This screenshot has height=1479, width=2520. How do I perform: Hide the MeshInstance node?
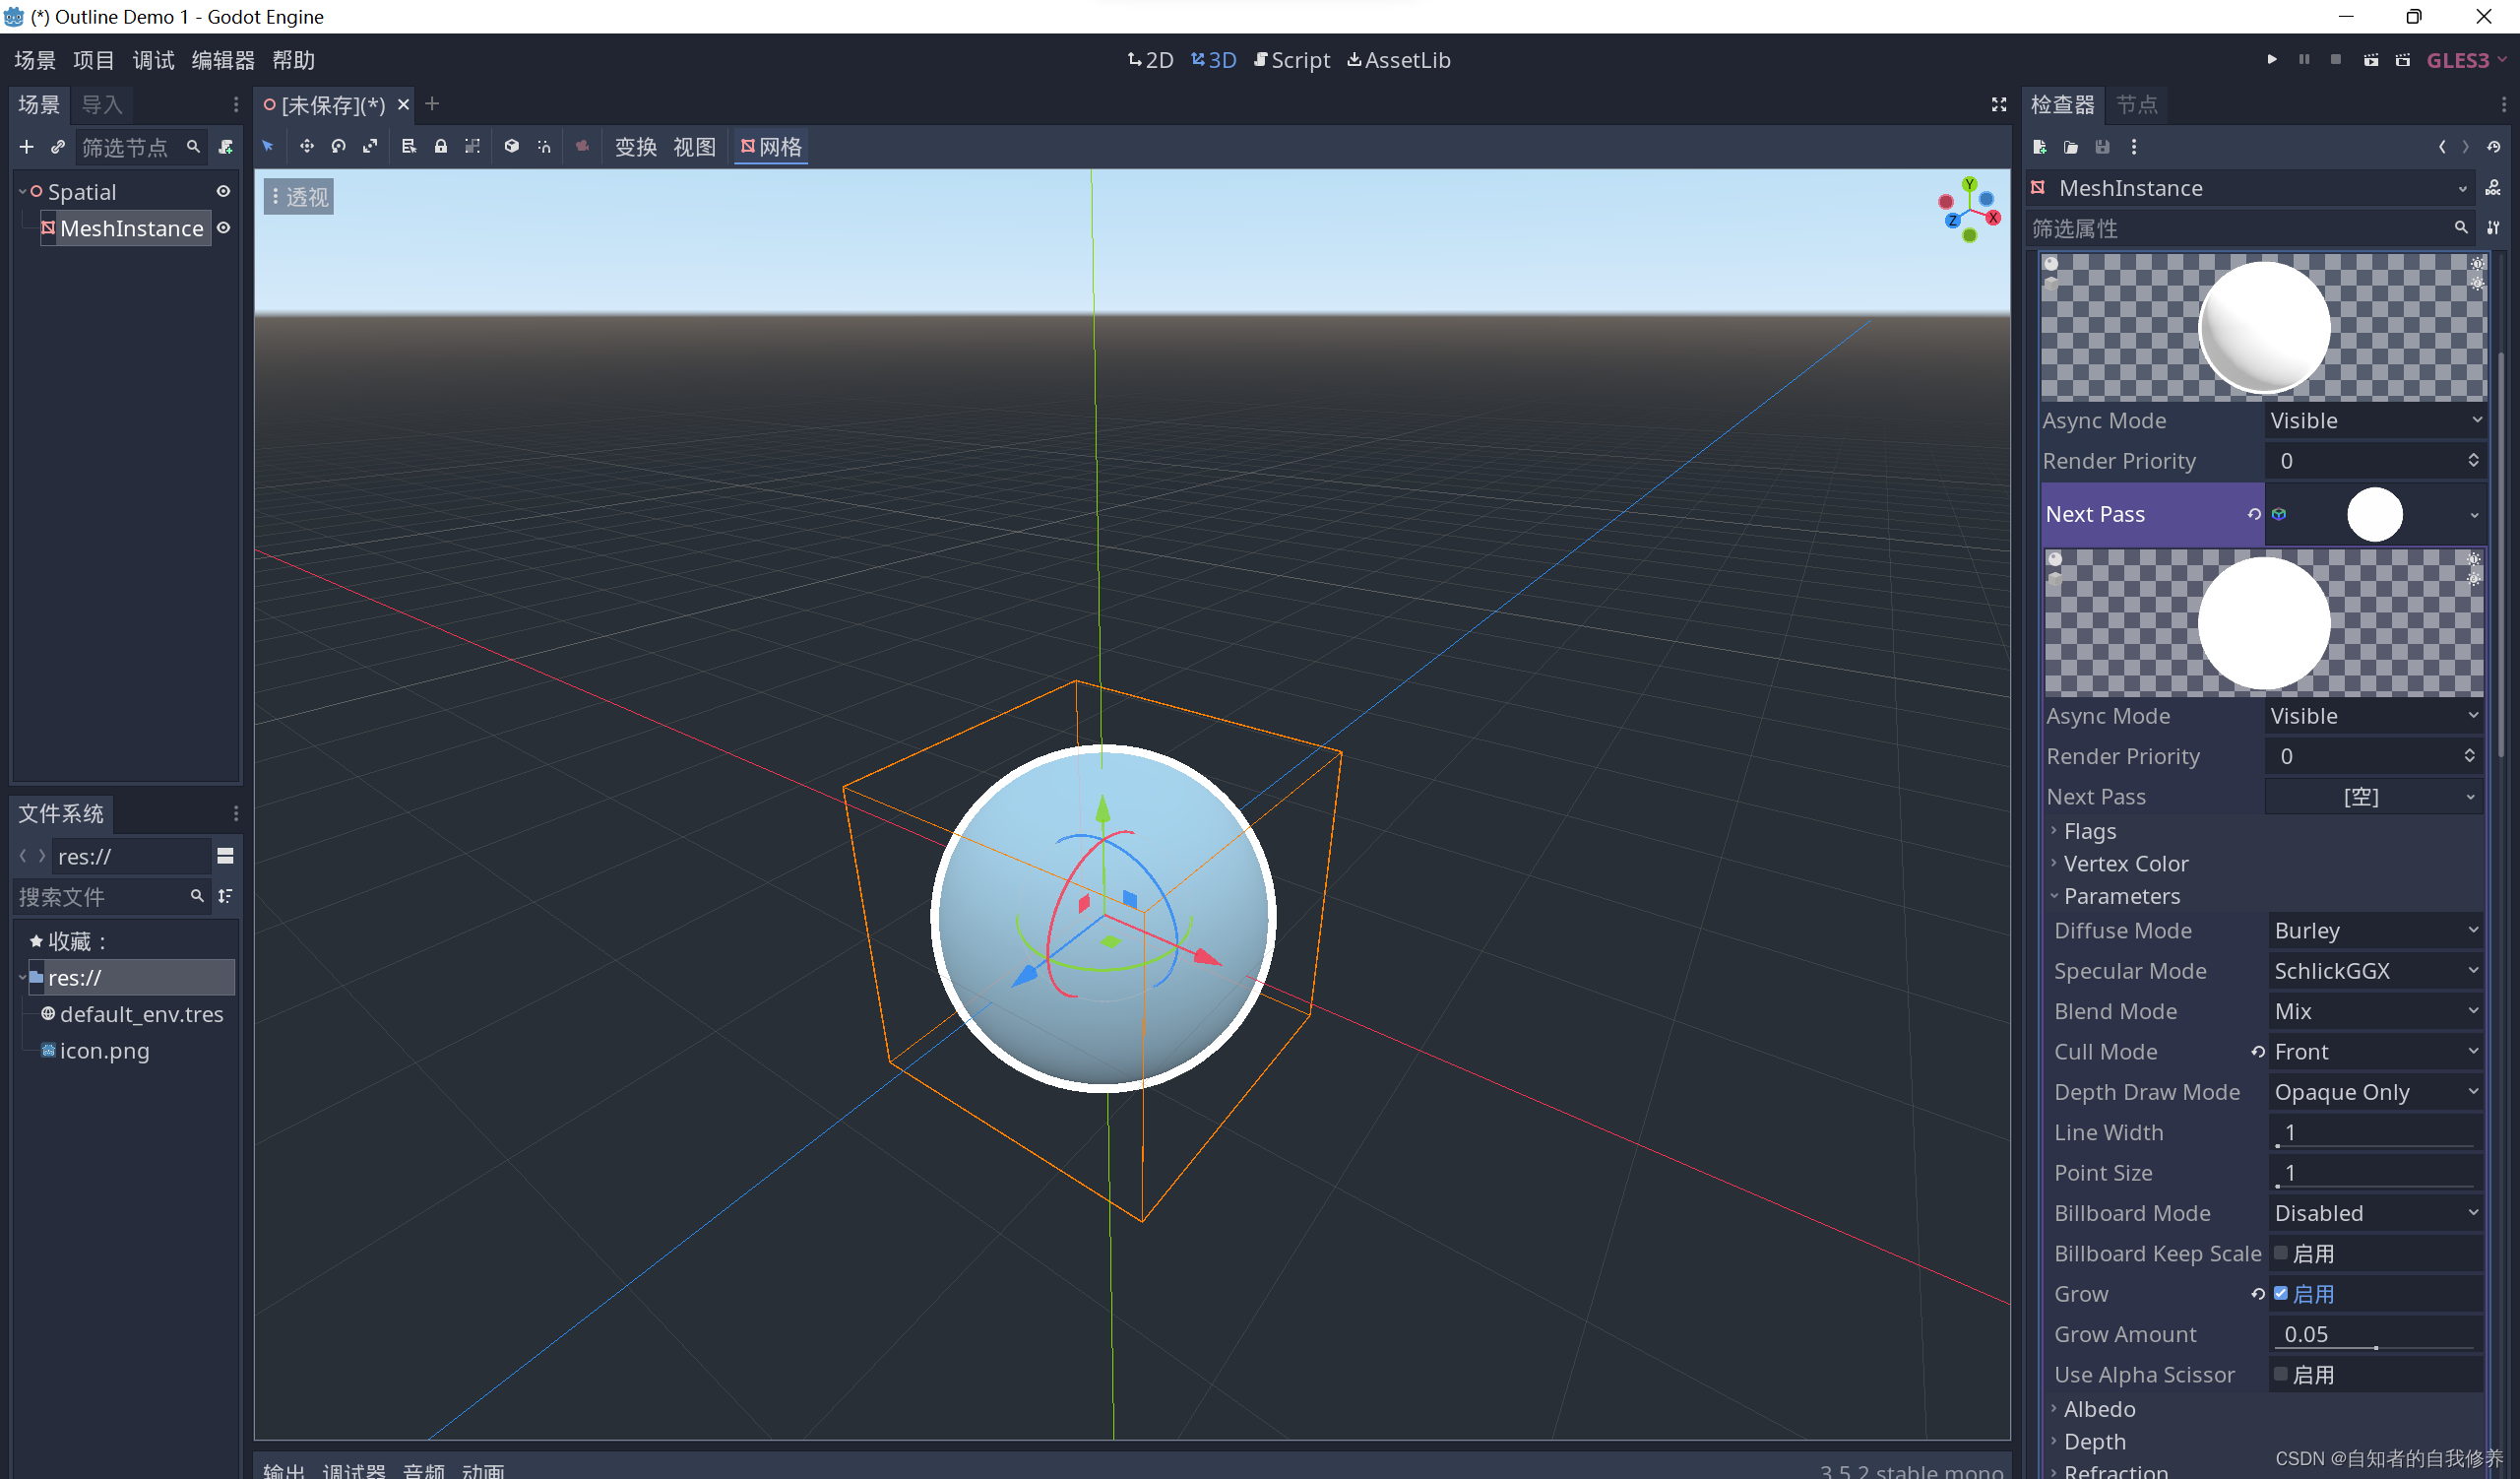[222, 228]
